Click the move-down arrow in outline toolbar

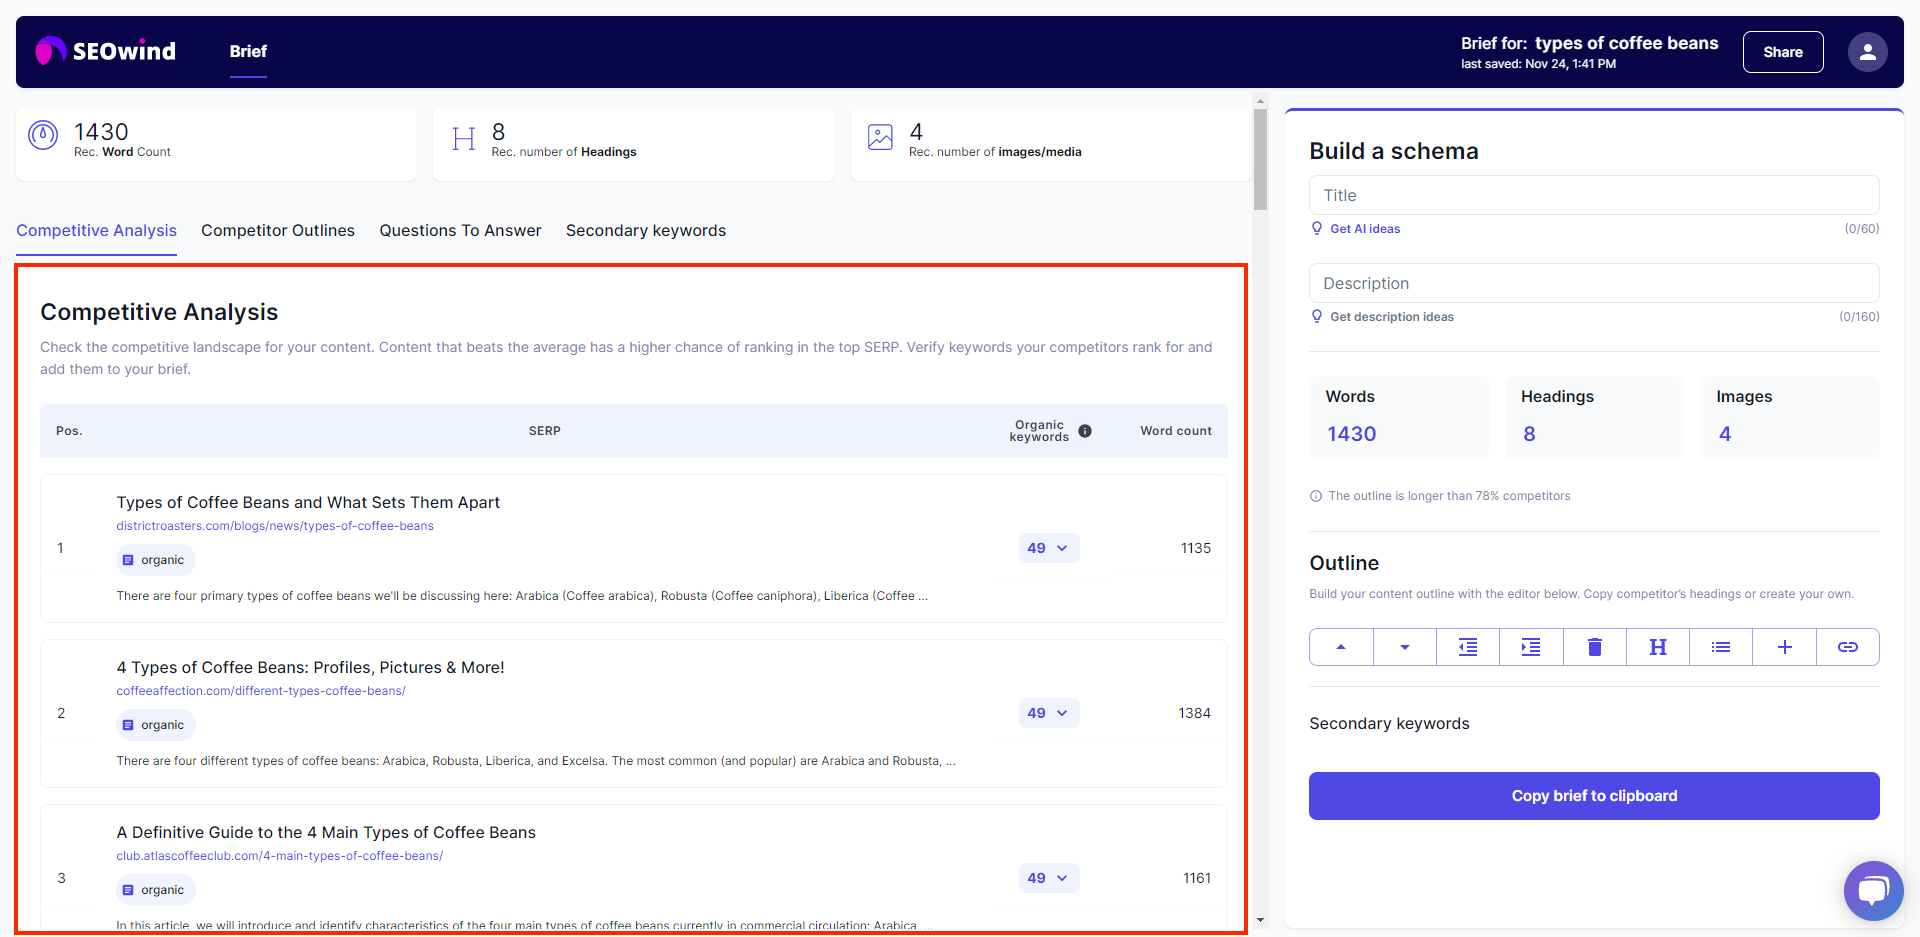pos(1404,647)
